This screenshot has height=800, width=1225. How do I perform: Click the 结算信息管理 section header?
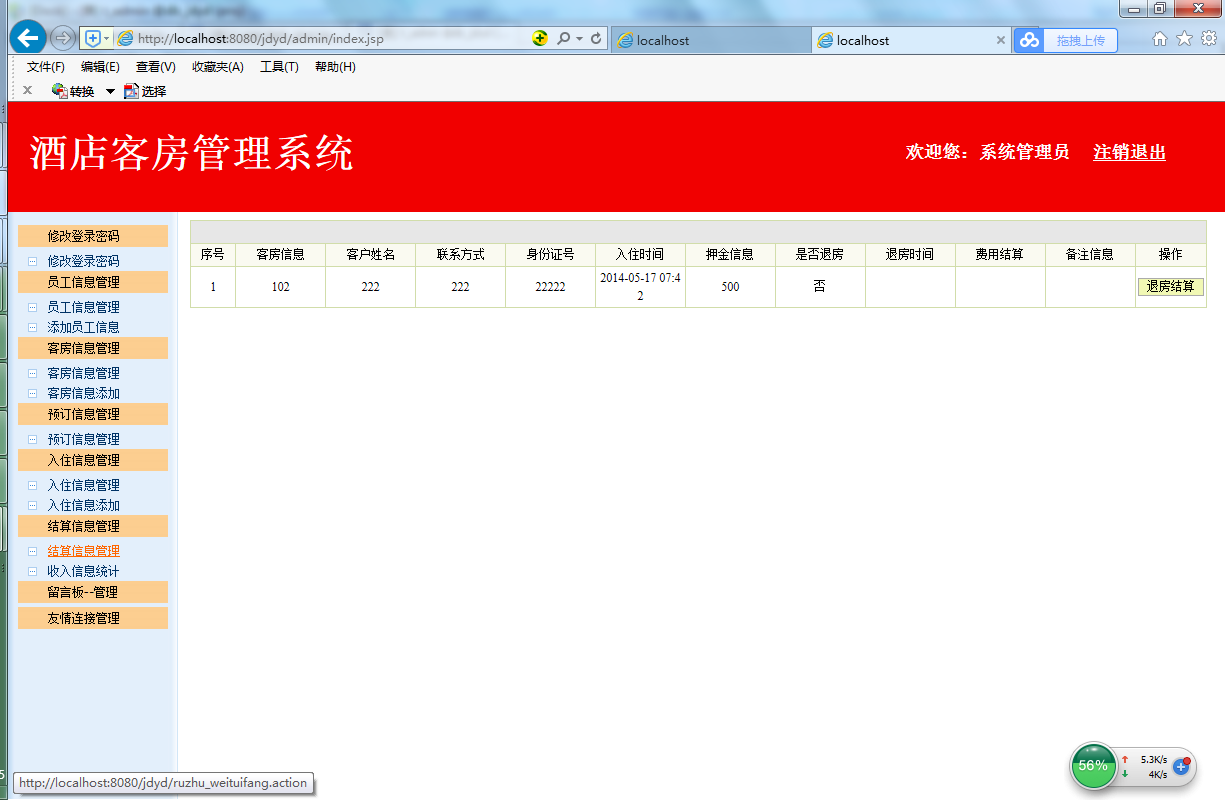click(x=93, y=526)
